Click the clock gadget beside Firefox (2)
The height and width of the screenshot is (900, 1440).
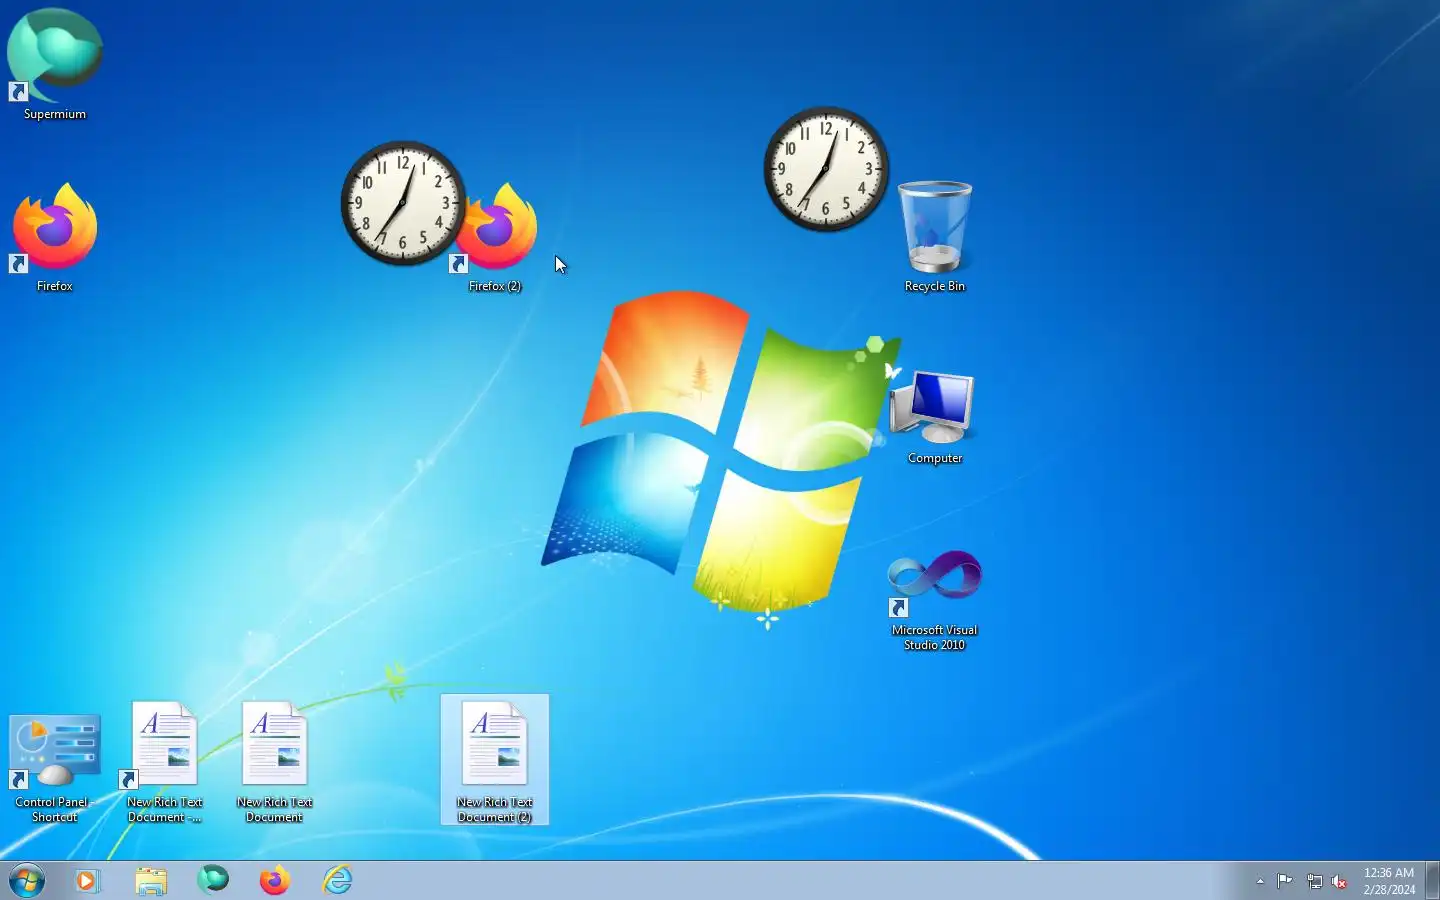402,203
